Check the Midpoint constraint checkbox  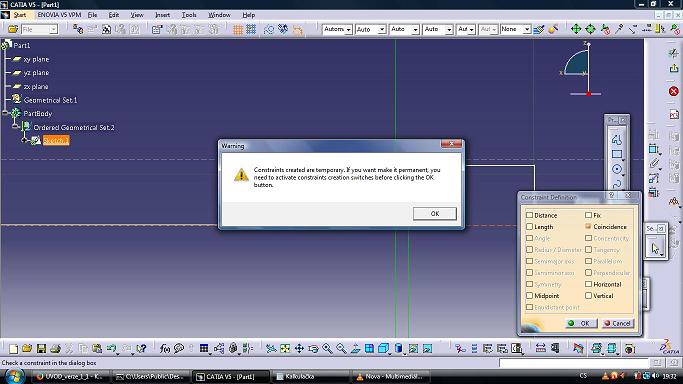coord(529,296)
